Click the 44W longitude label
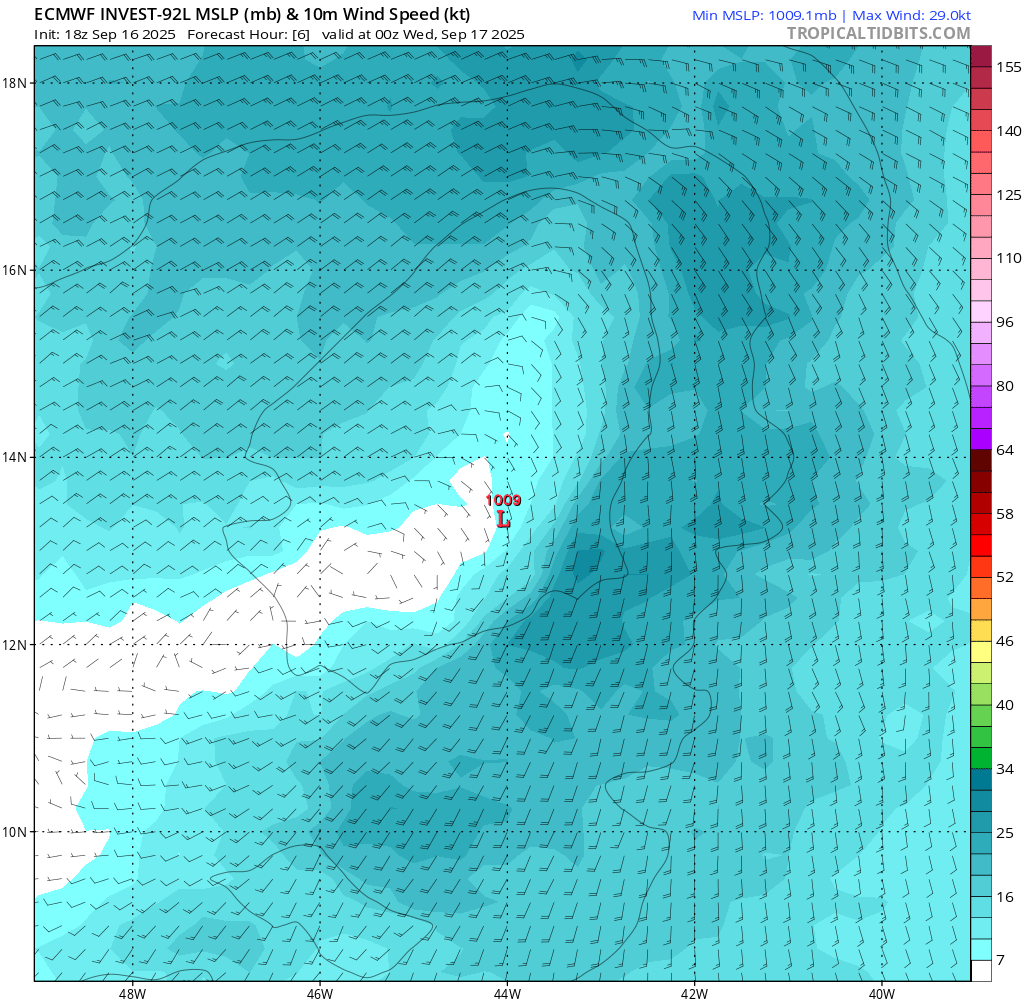 coord(507,994)
